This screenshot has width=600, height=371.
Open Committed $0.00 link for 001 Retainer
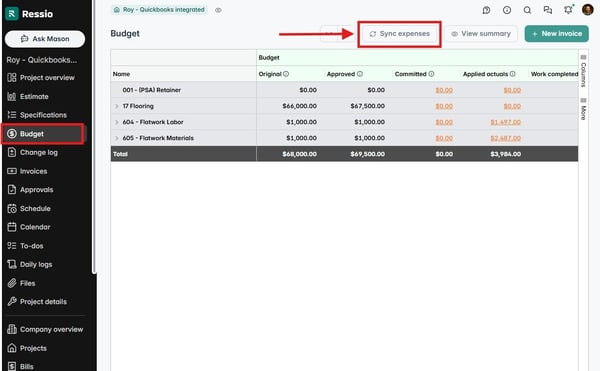pos(444,90)
